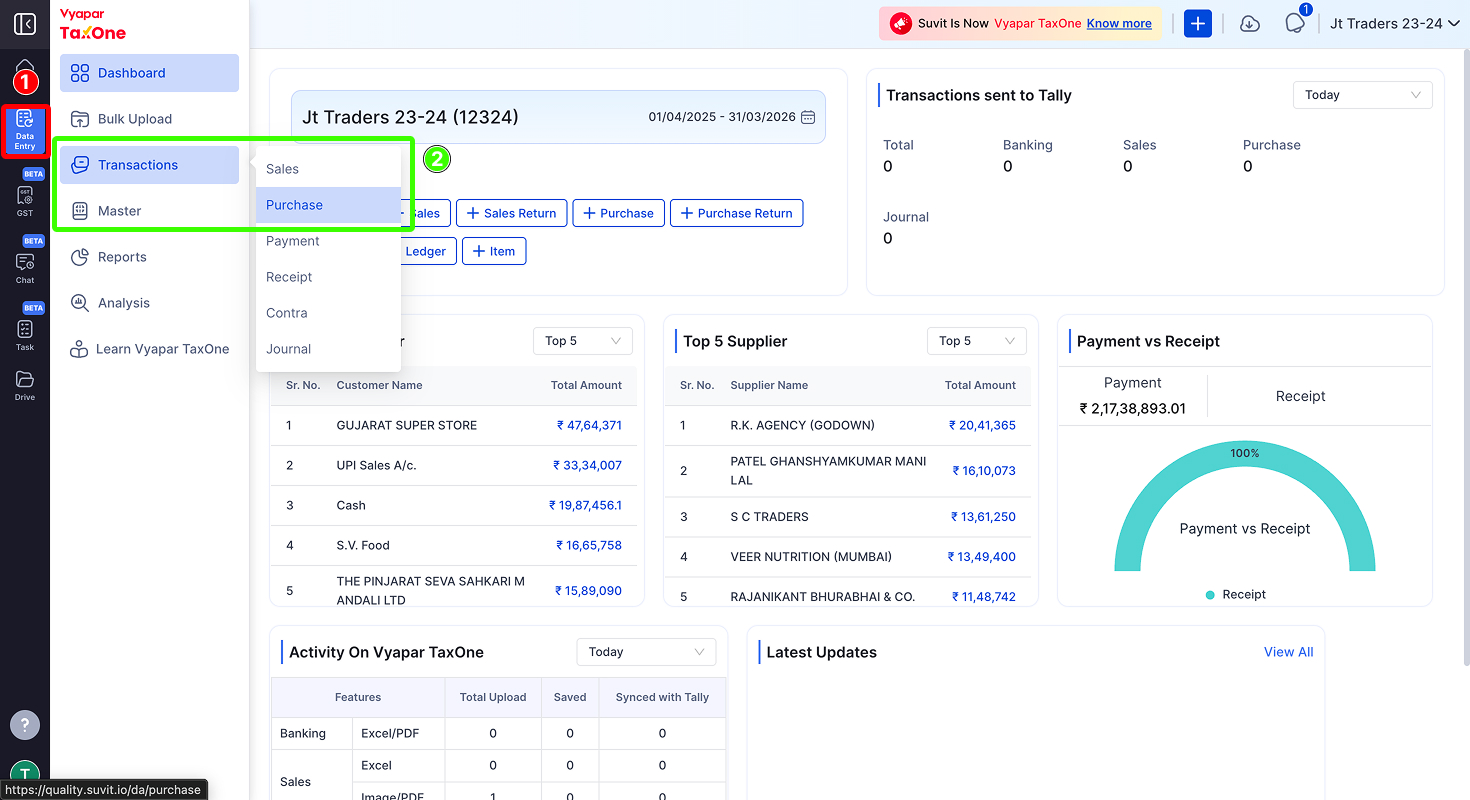Choose Purchase from the Transactions submenu

coord(328,205)
